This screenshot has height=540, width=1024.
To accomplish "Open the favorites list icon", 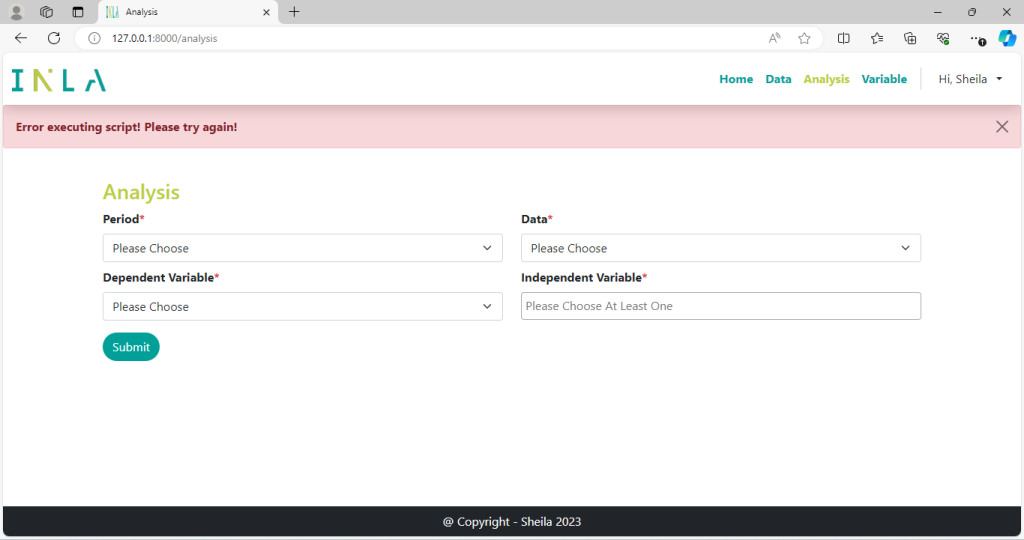I will [877, 39].
